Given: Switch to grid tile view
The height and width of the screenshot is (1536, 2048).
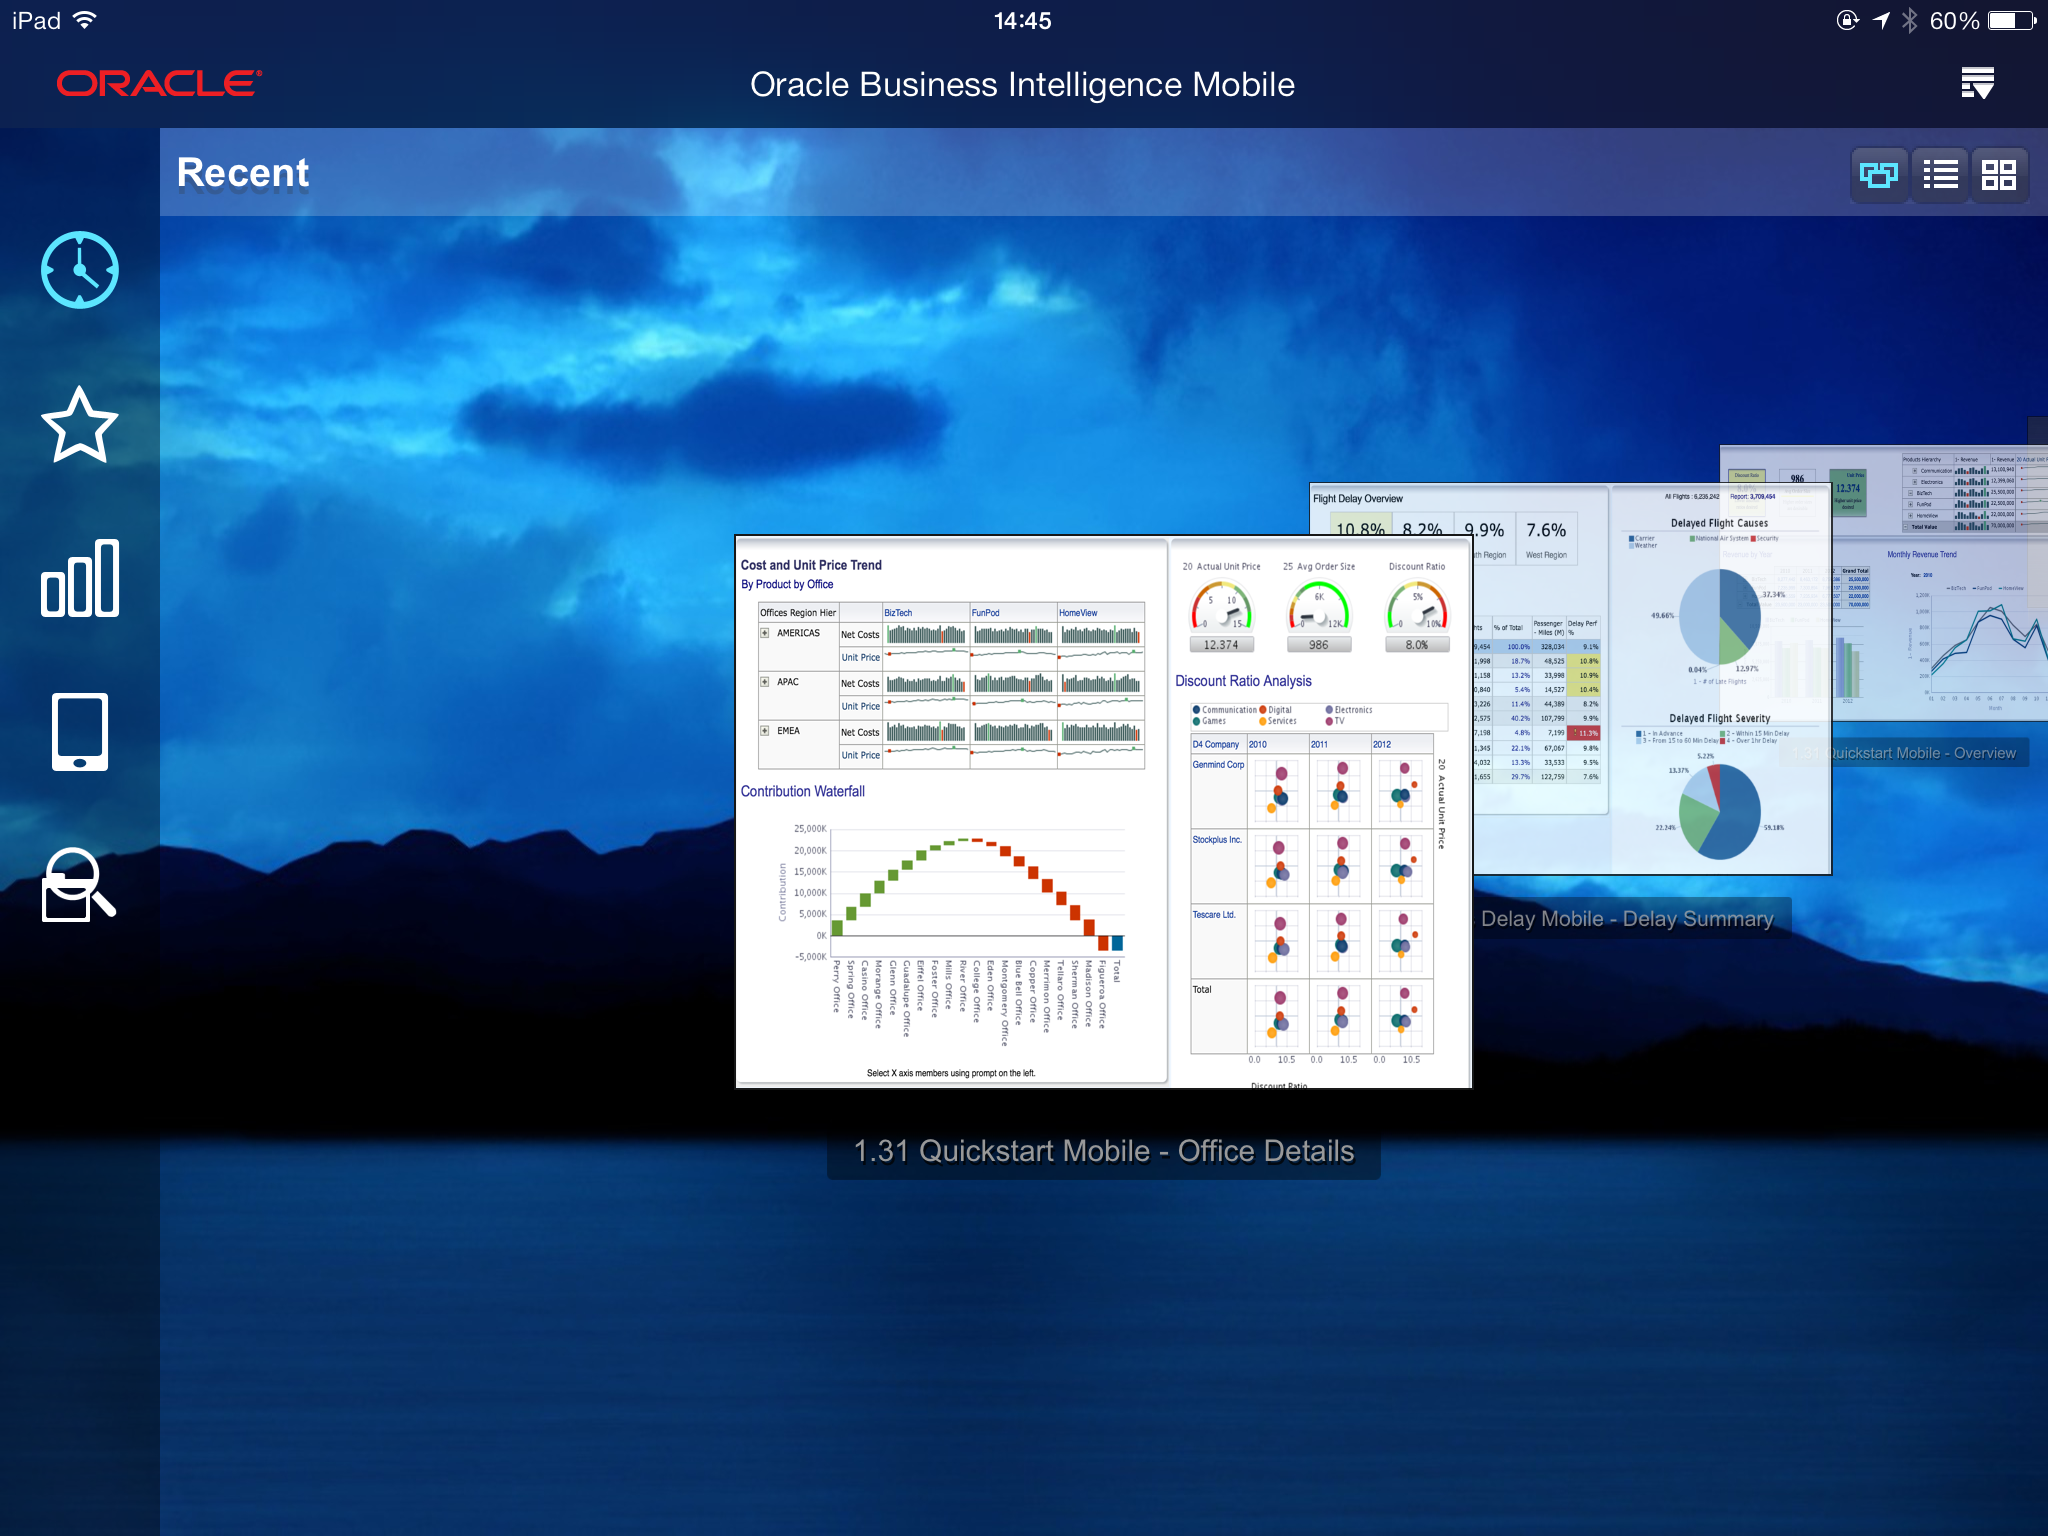Looking at the screenshot, I should click(x=1999, y=175).
